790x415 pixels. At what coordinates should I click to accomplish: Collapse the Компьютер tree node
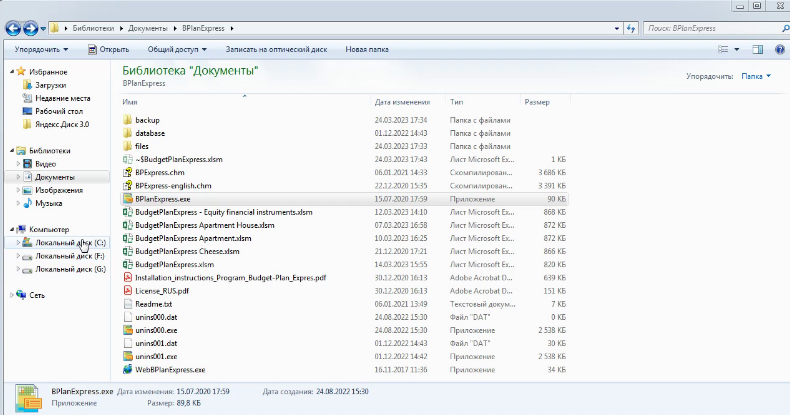pyautogui.click(x=12, y=229)
